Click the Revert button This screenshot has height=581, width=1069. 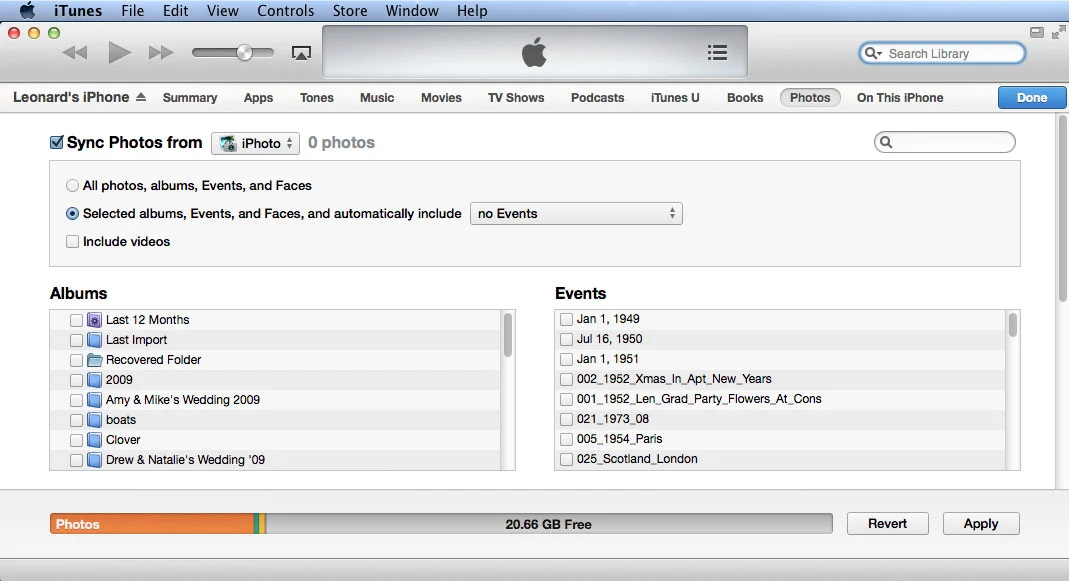(x=887, y=524)
